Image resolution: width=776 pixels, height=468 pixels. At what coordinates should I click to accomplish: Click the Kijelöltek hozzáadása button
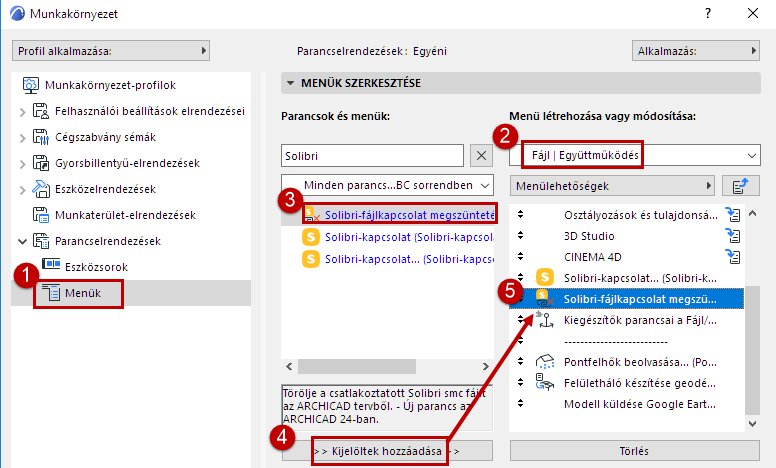[387, 451]
